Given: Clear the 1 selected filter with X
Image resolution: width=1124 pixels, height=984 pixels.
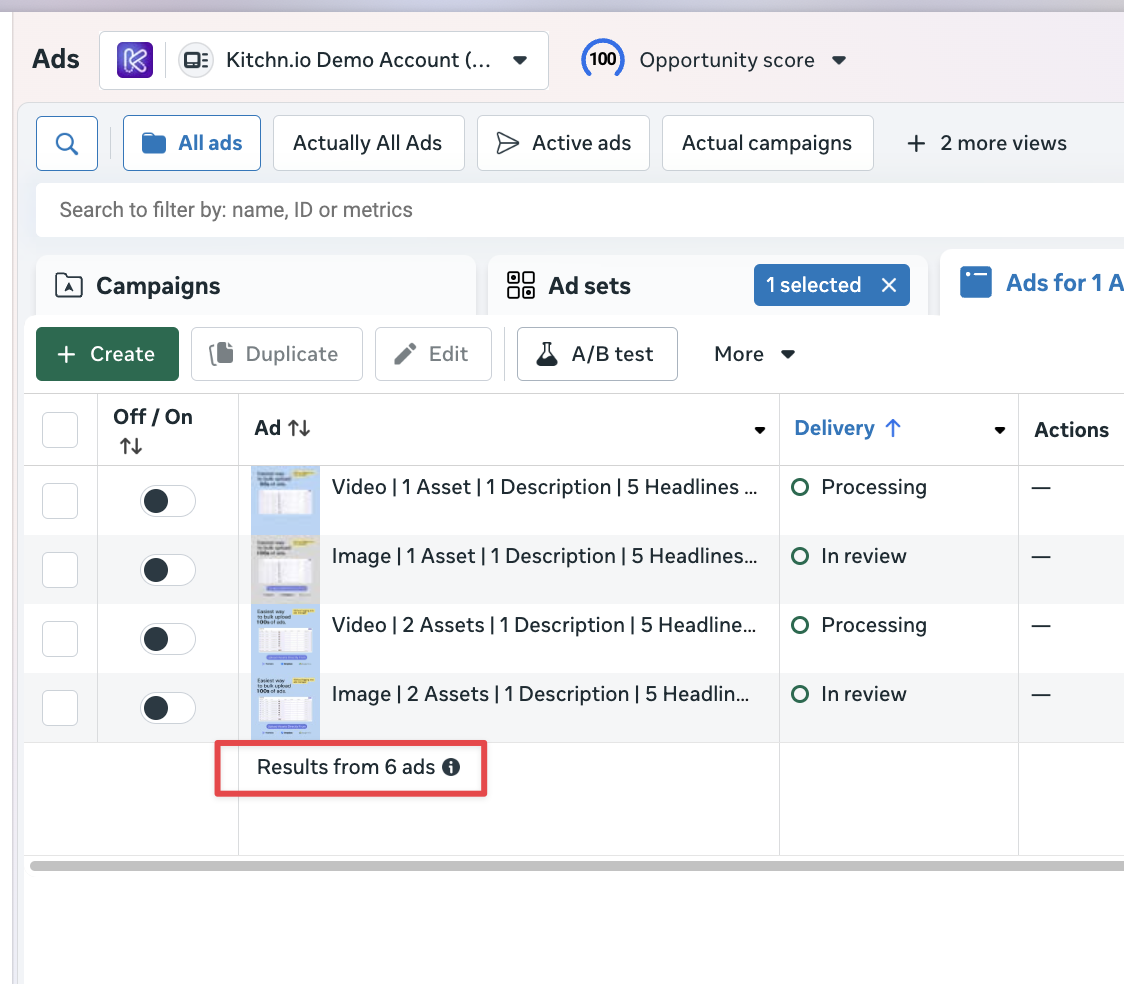Looking at the screenshot, I should pos(889,285).
